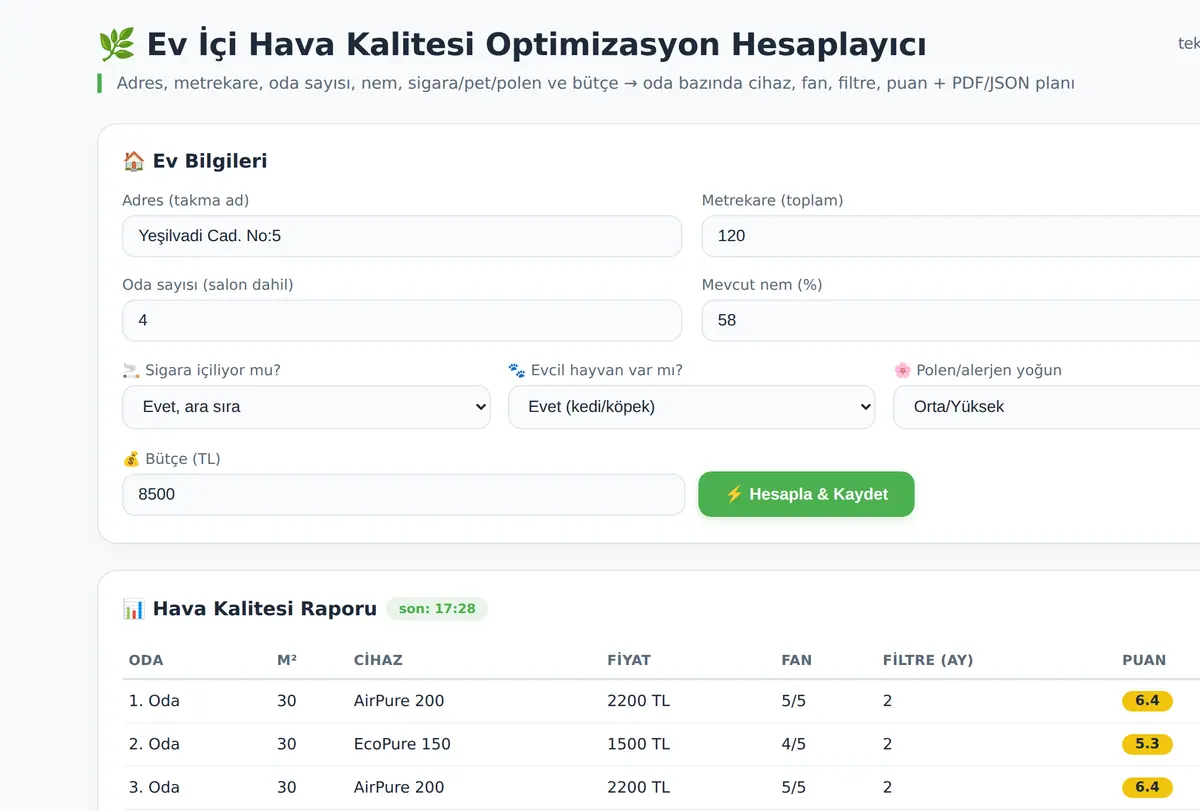Click the paw icon next to Evcil hayvan
Screen dimensions: 1200x811
pyautogui.click(x=517, y=370)
